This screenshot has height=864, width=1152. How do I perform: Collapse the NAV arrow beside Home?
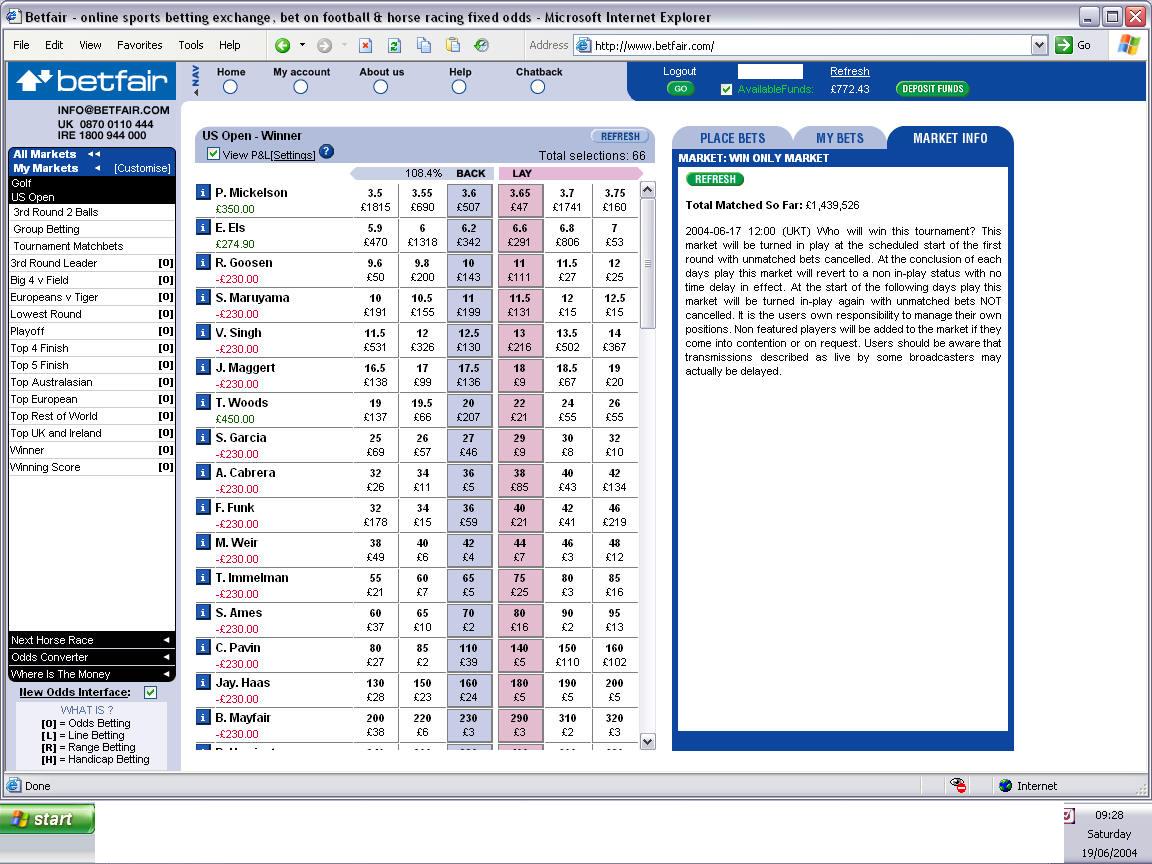196,80
